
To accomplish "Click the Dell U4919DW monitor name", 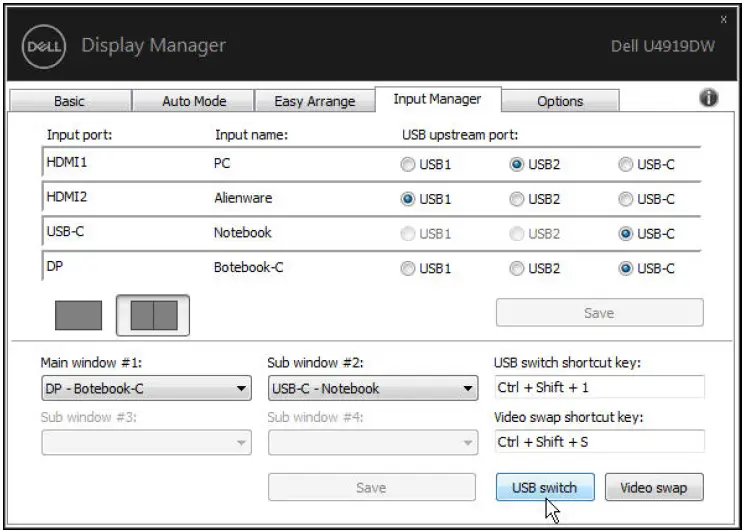I will coord(663,46).
